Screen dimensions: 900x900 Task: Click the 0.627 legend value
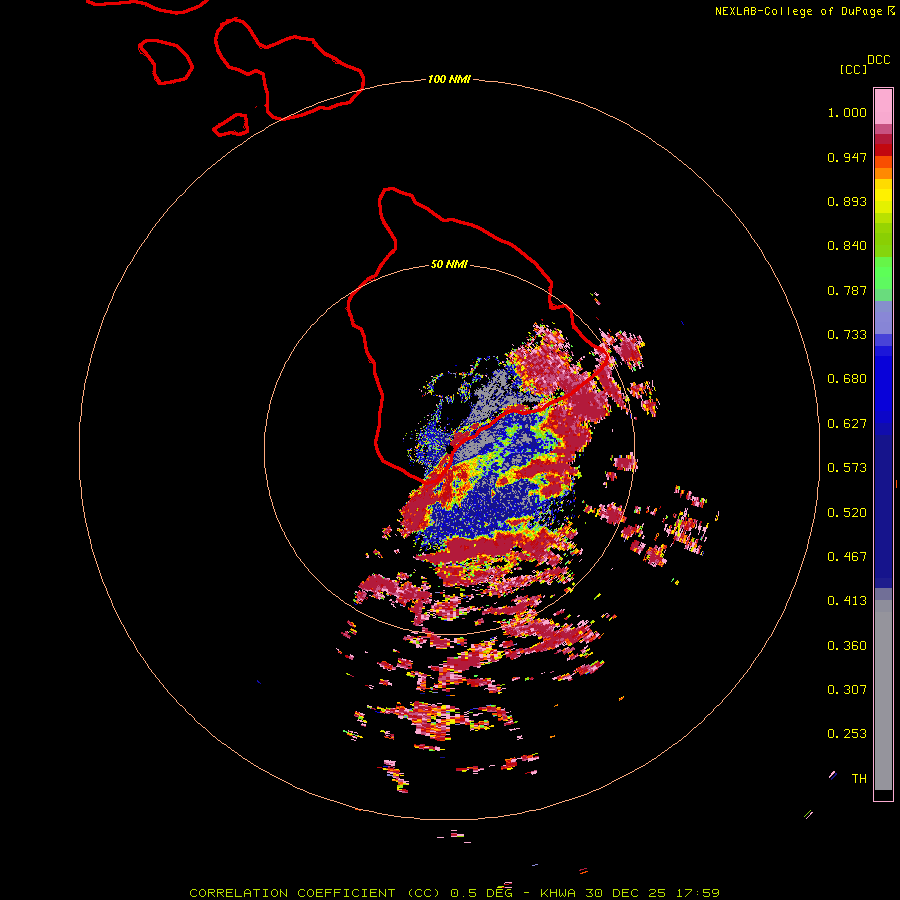(847, 424)
